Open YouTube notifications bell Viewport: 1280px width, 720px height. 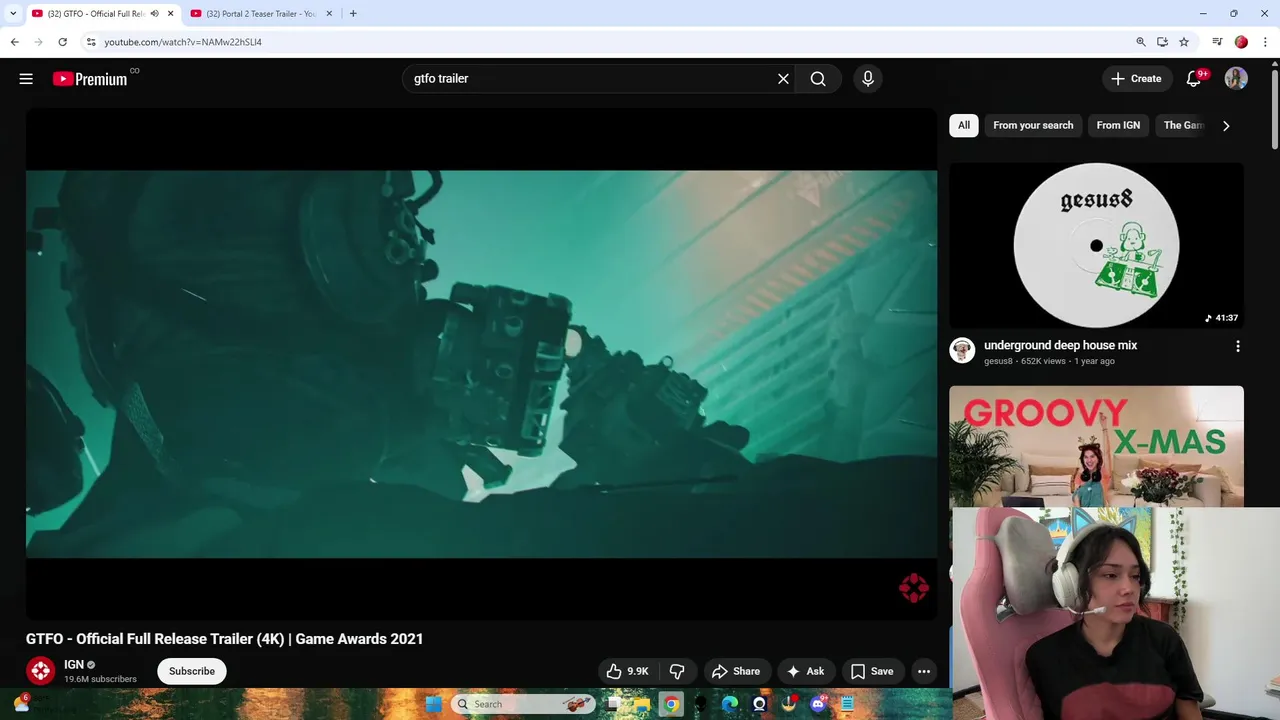point(1193,79)
